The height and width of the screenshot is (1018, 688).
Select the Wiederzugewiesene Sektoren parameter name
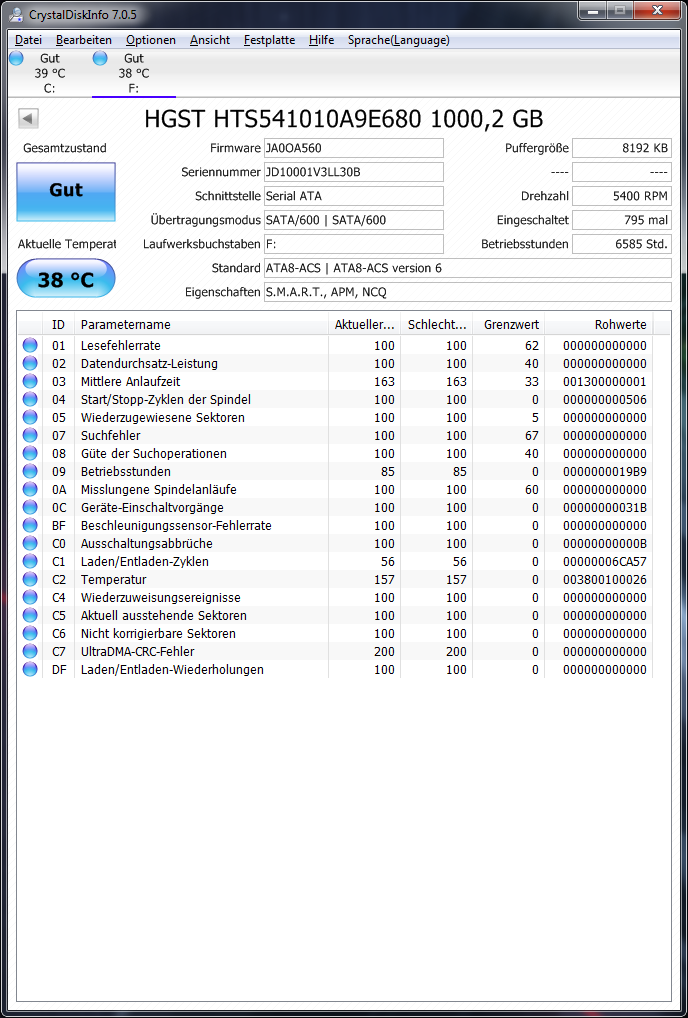click(x=163, y=417)
